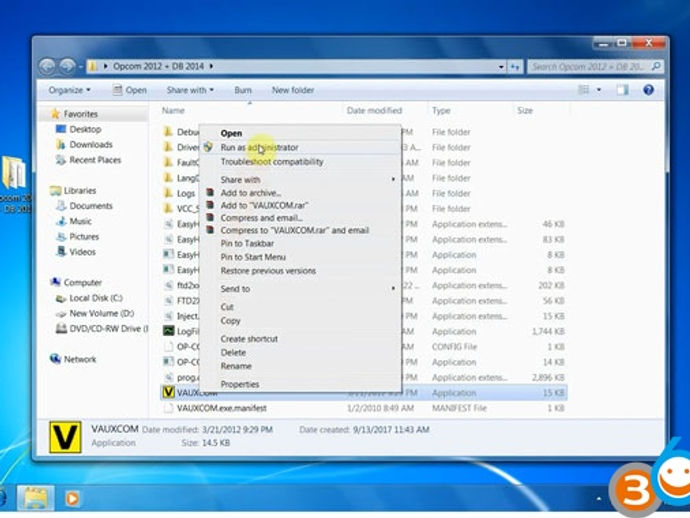Click the Windows Explorer taskbar icon
The width and height of the screenshot is (690, 518).
click(36, 498)
